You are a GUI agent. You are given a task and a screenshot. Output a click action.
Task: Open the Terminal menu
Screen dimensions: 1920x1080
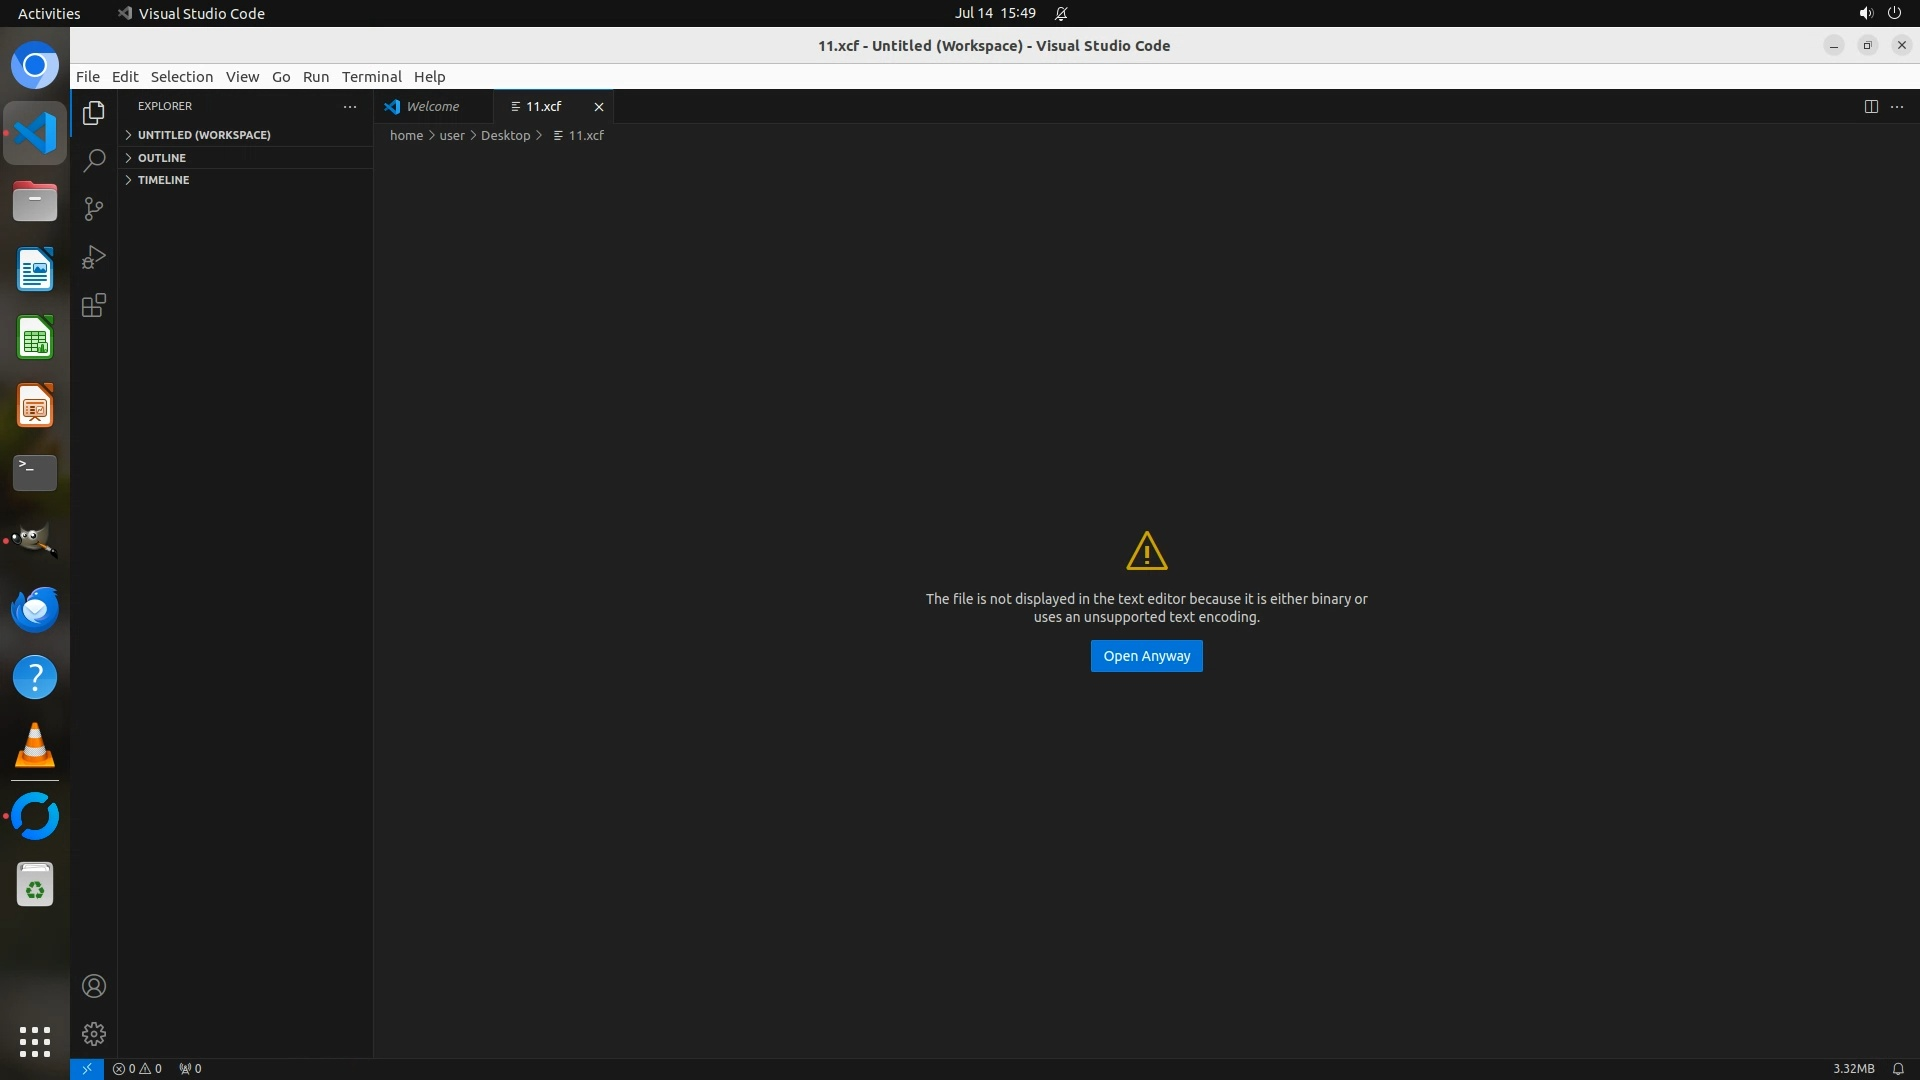[371, 77]
